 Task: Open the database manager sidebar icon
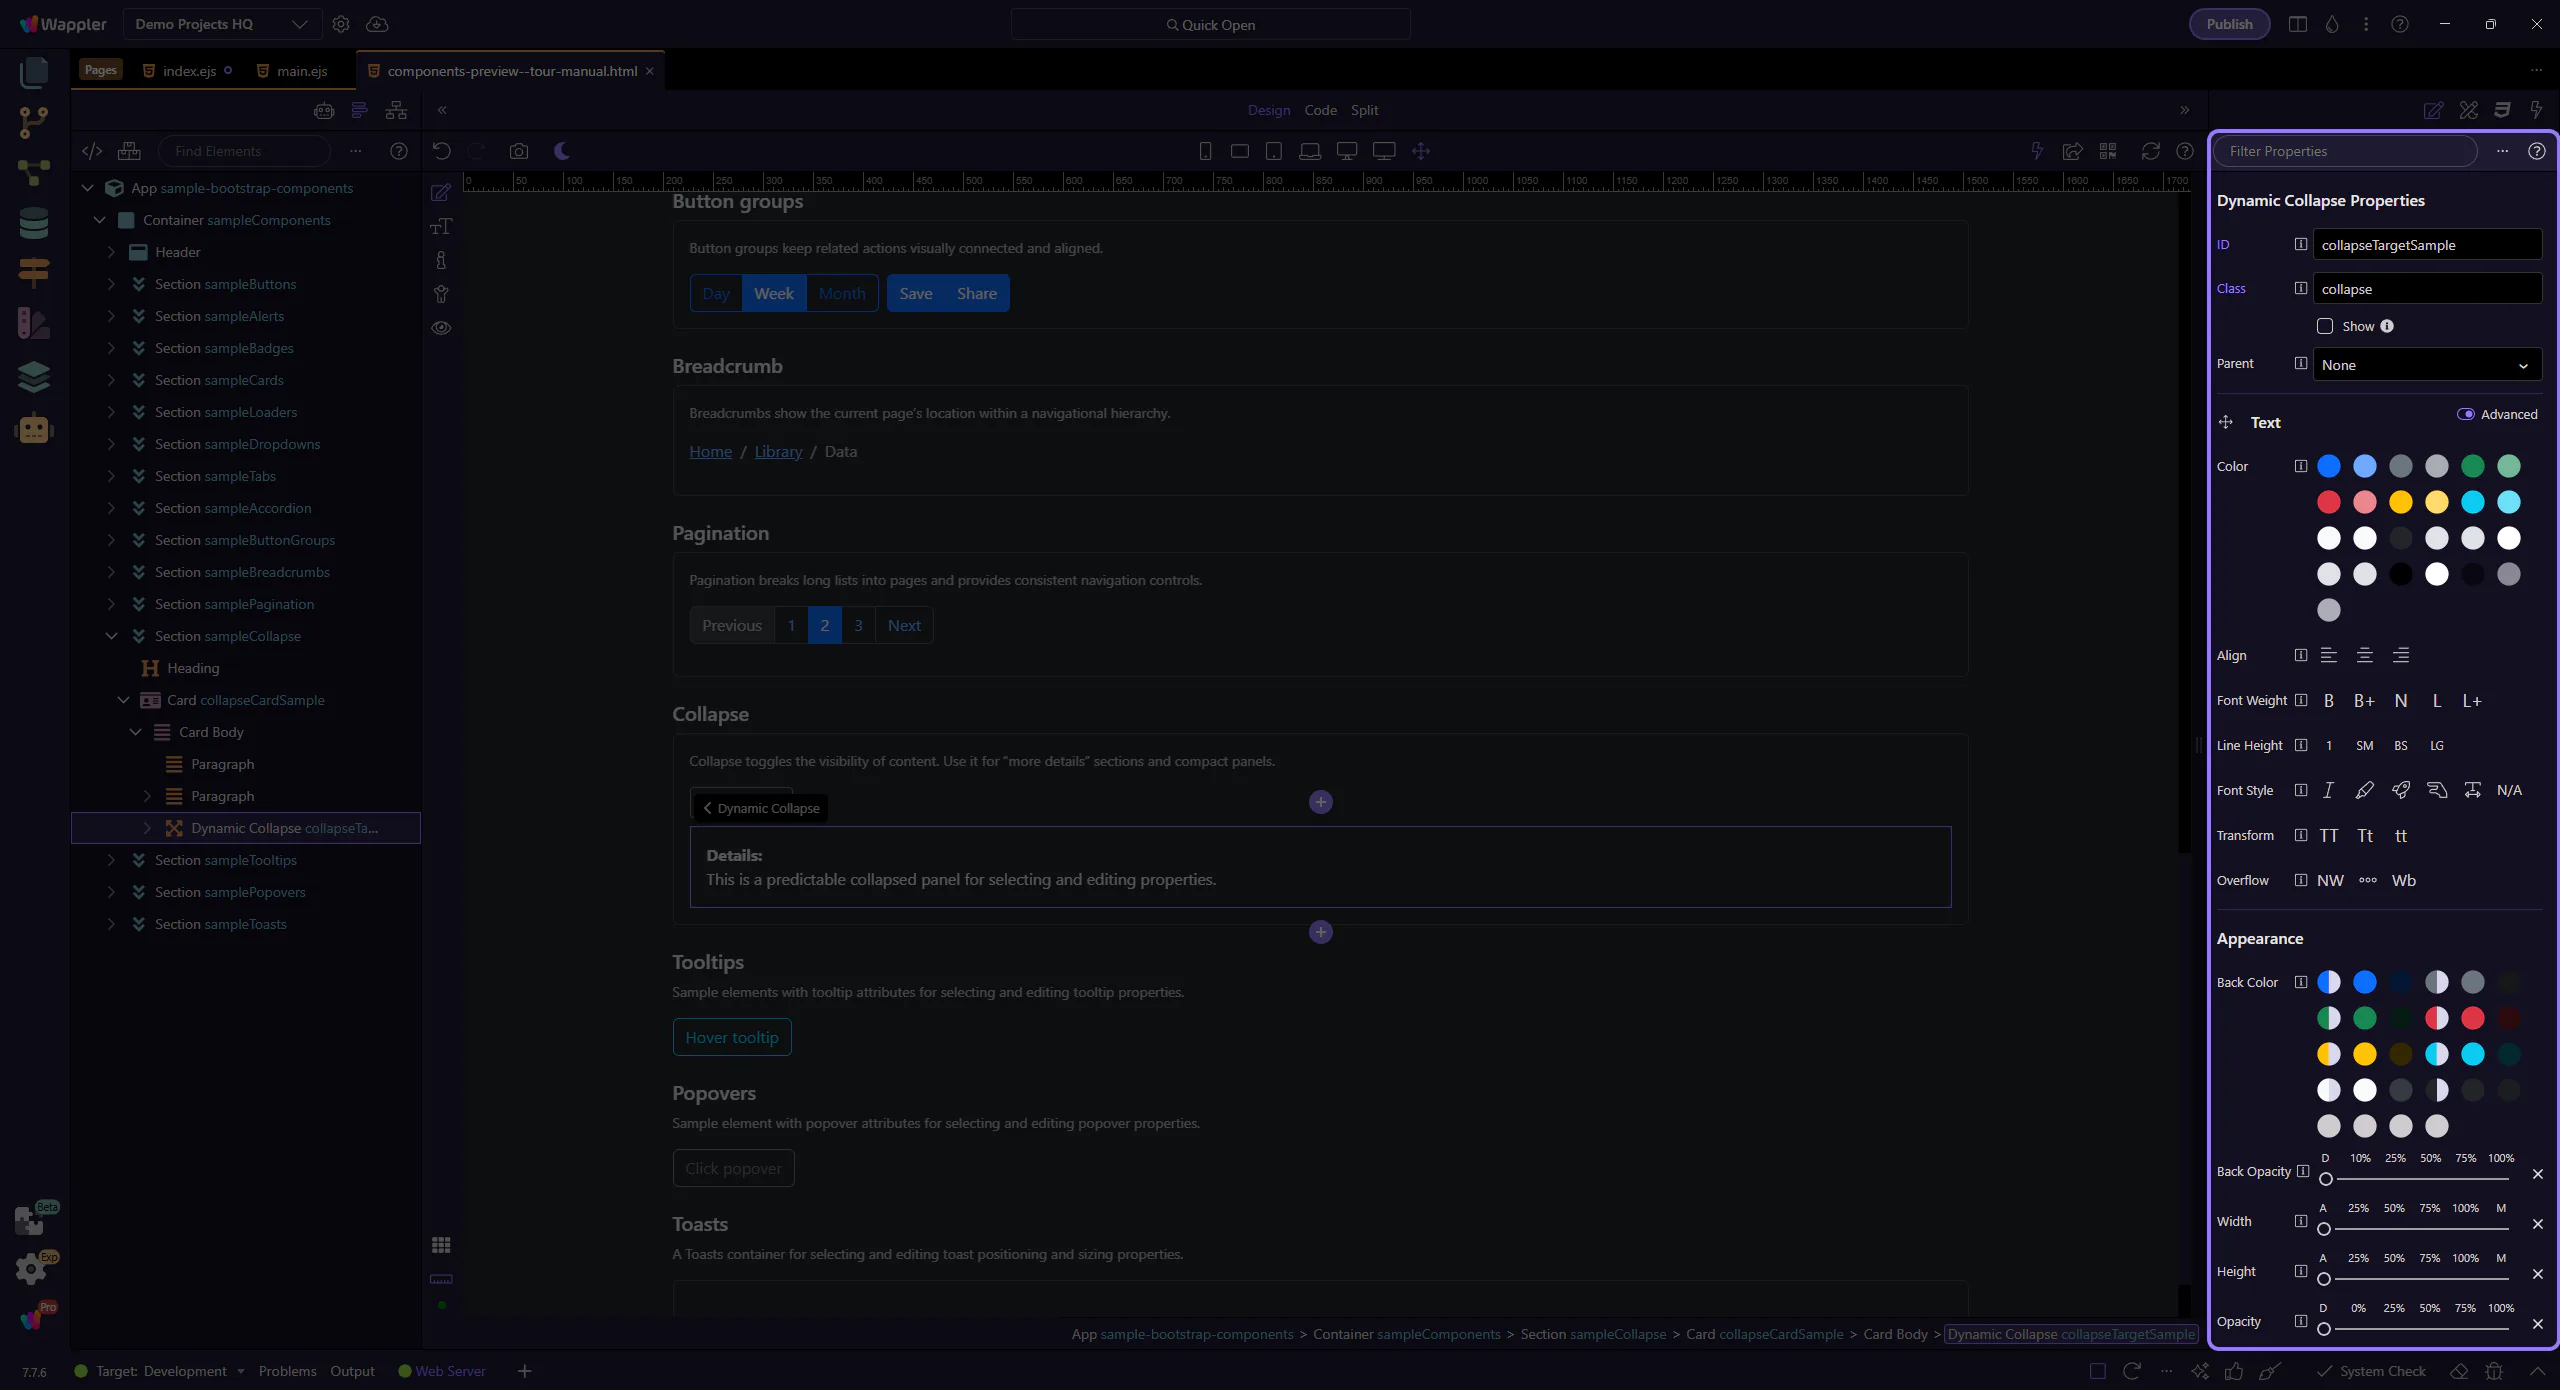click(33, 223)
